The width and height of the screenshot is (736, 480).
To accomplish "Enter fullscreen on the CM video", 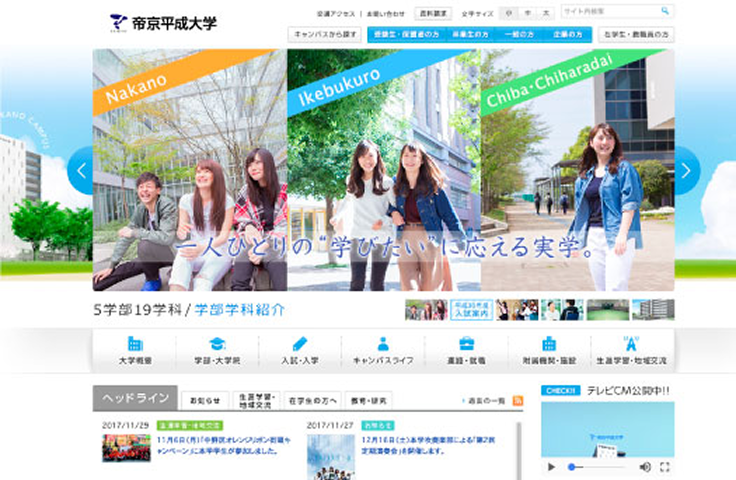I will [x=665, y=467].
